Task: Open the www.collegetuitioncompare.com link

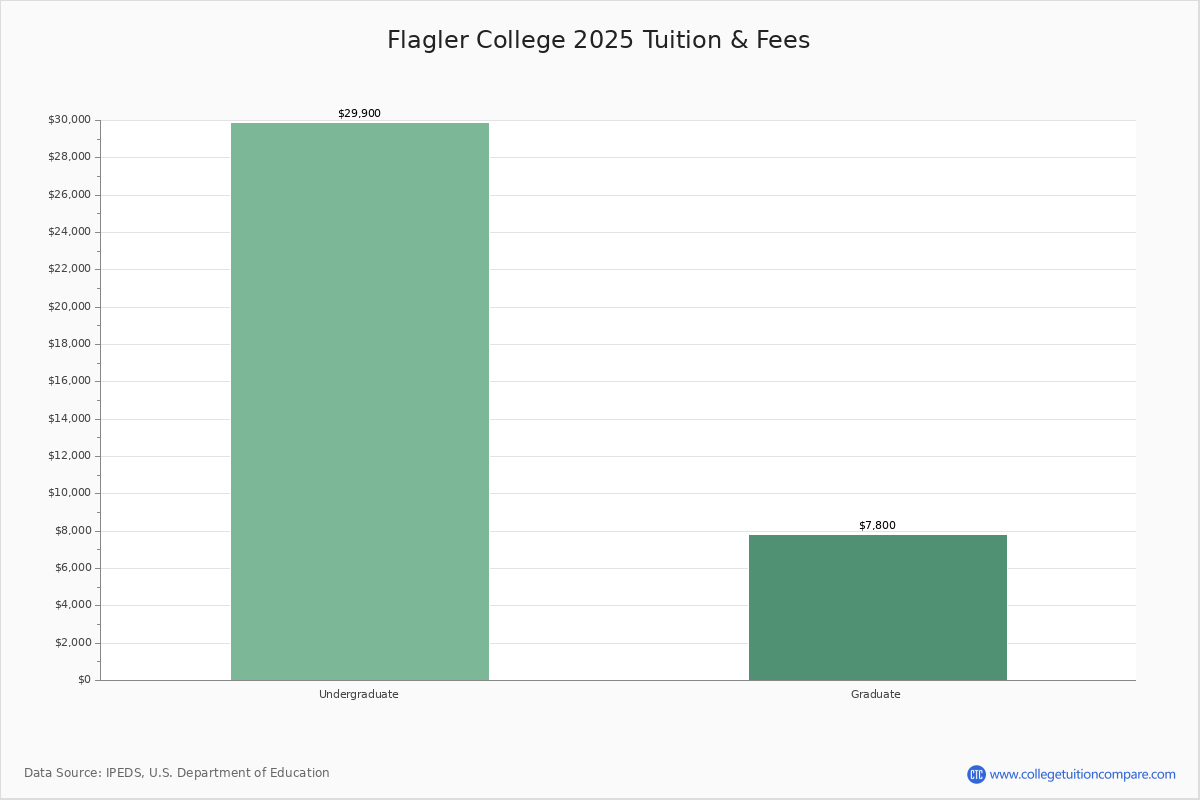Action: [1082, 774]
